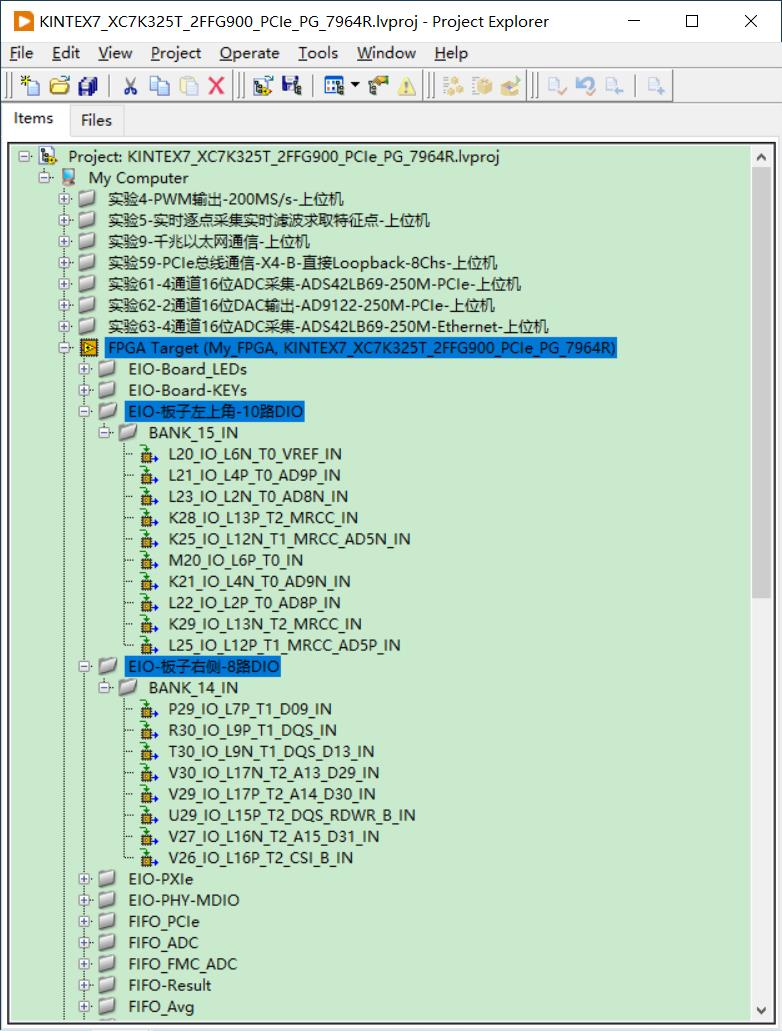Click the greyed Build package box icon

(x=481, y=85)
